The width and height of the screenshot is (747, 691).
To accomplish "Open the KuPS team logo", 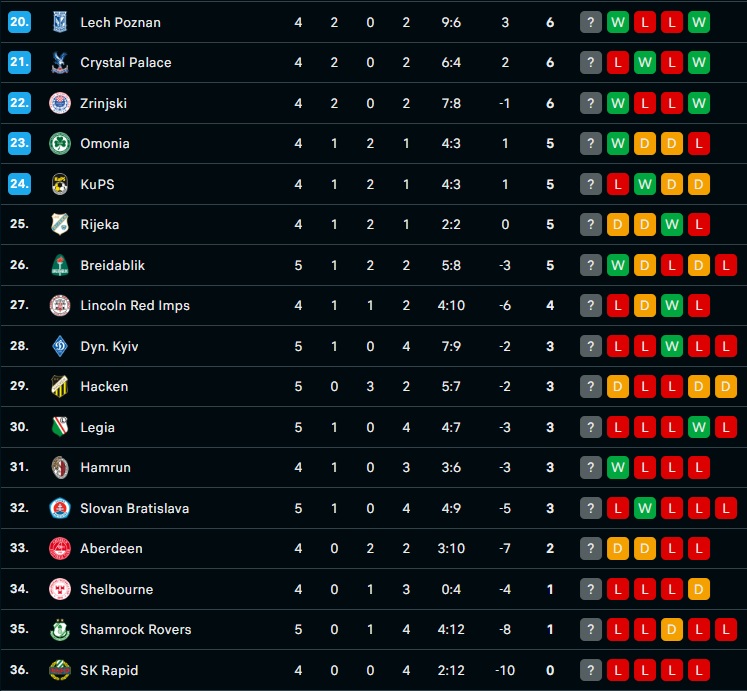I will pos(60,184).
